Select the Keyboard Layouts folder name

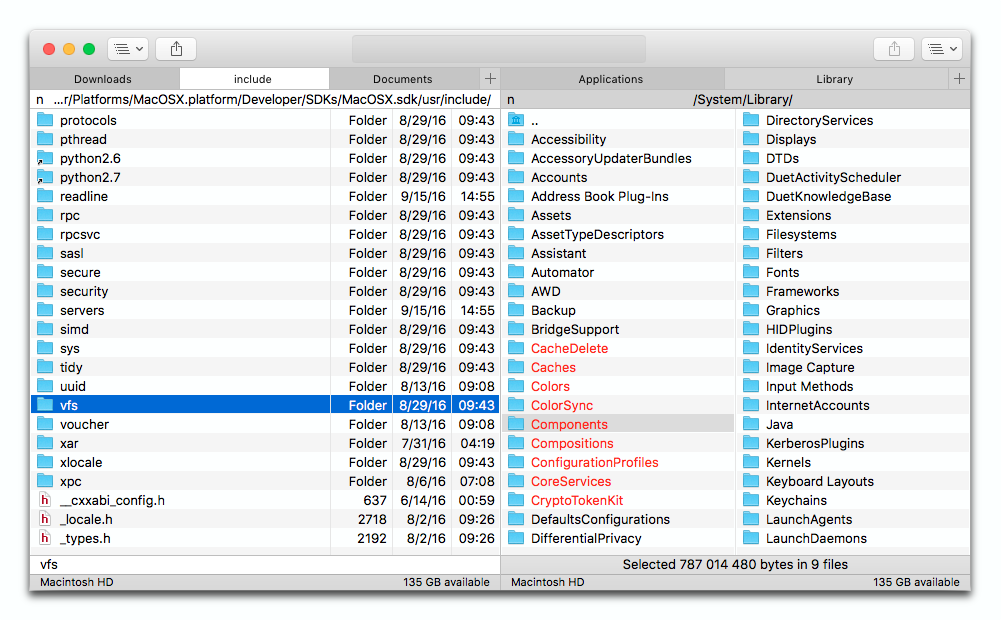click(820, 481)
